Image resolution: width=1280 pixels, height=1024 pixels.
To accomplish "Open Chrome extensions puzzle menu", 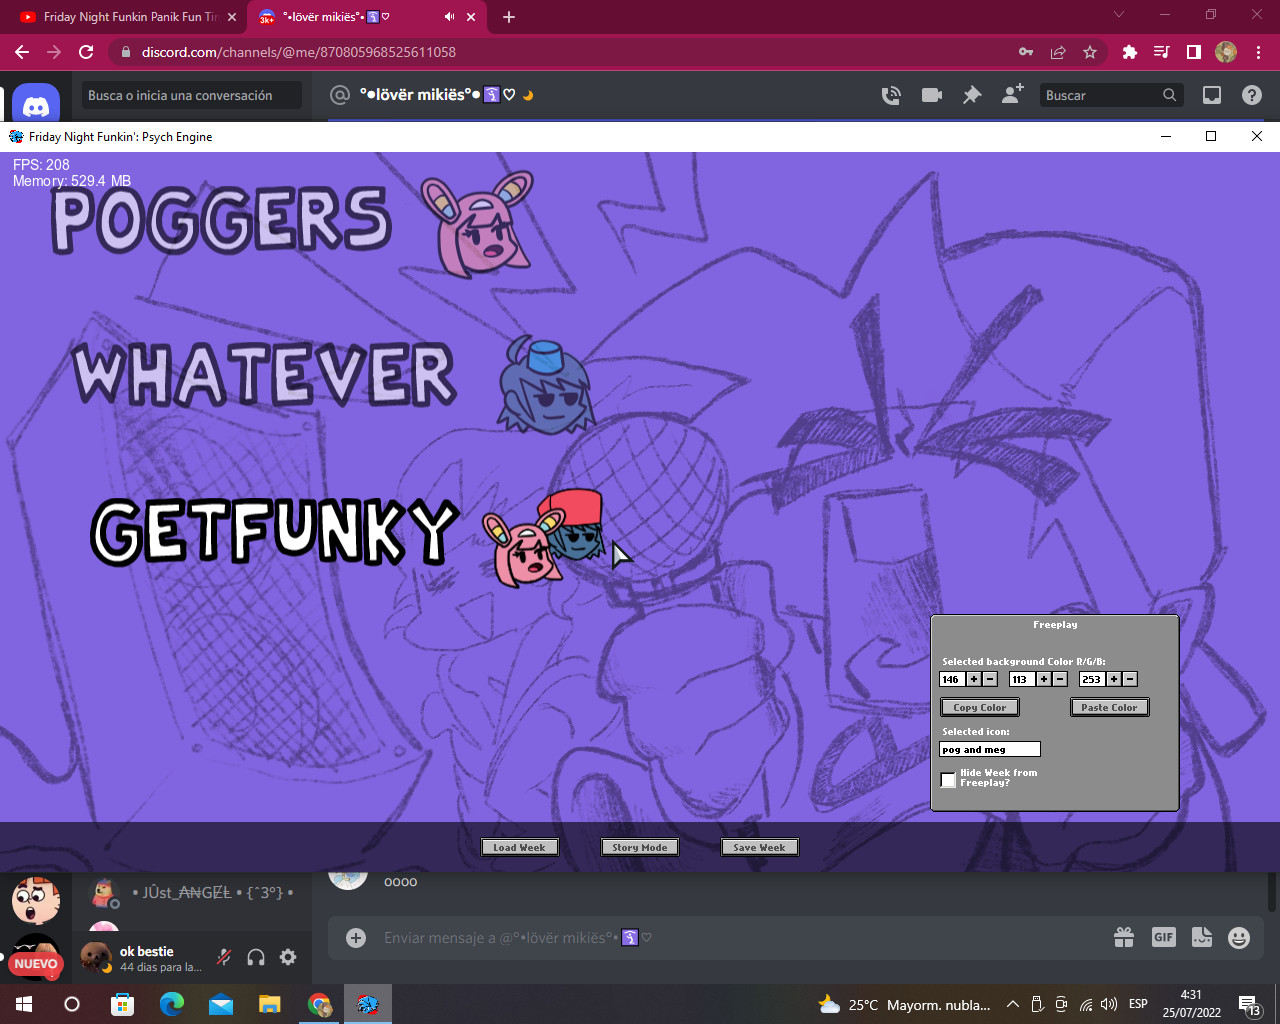I will pyautogui.click(x=1130, y=52).
